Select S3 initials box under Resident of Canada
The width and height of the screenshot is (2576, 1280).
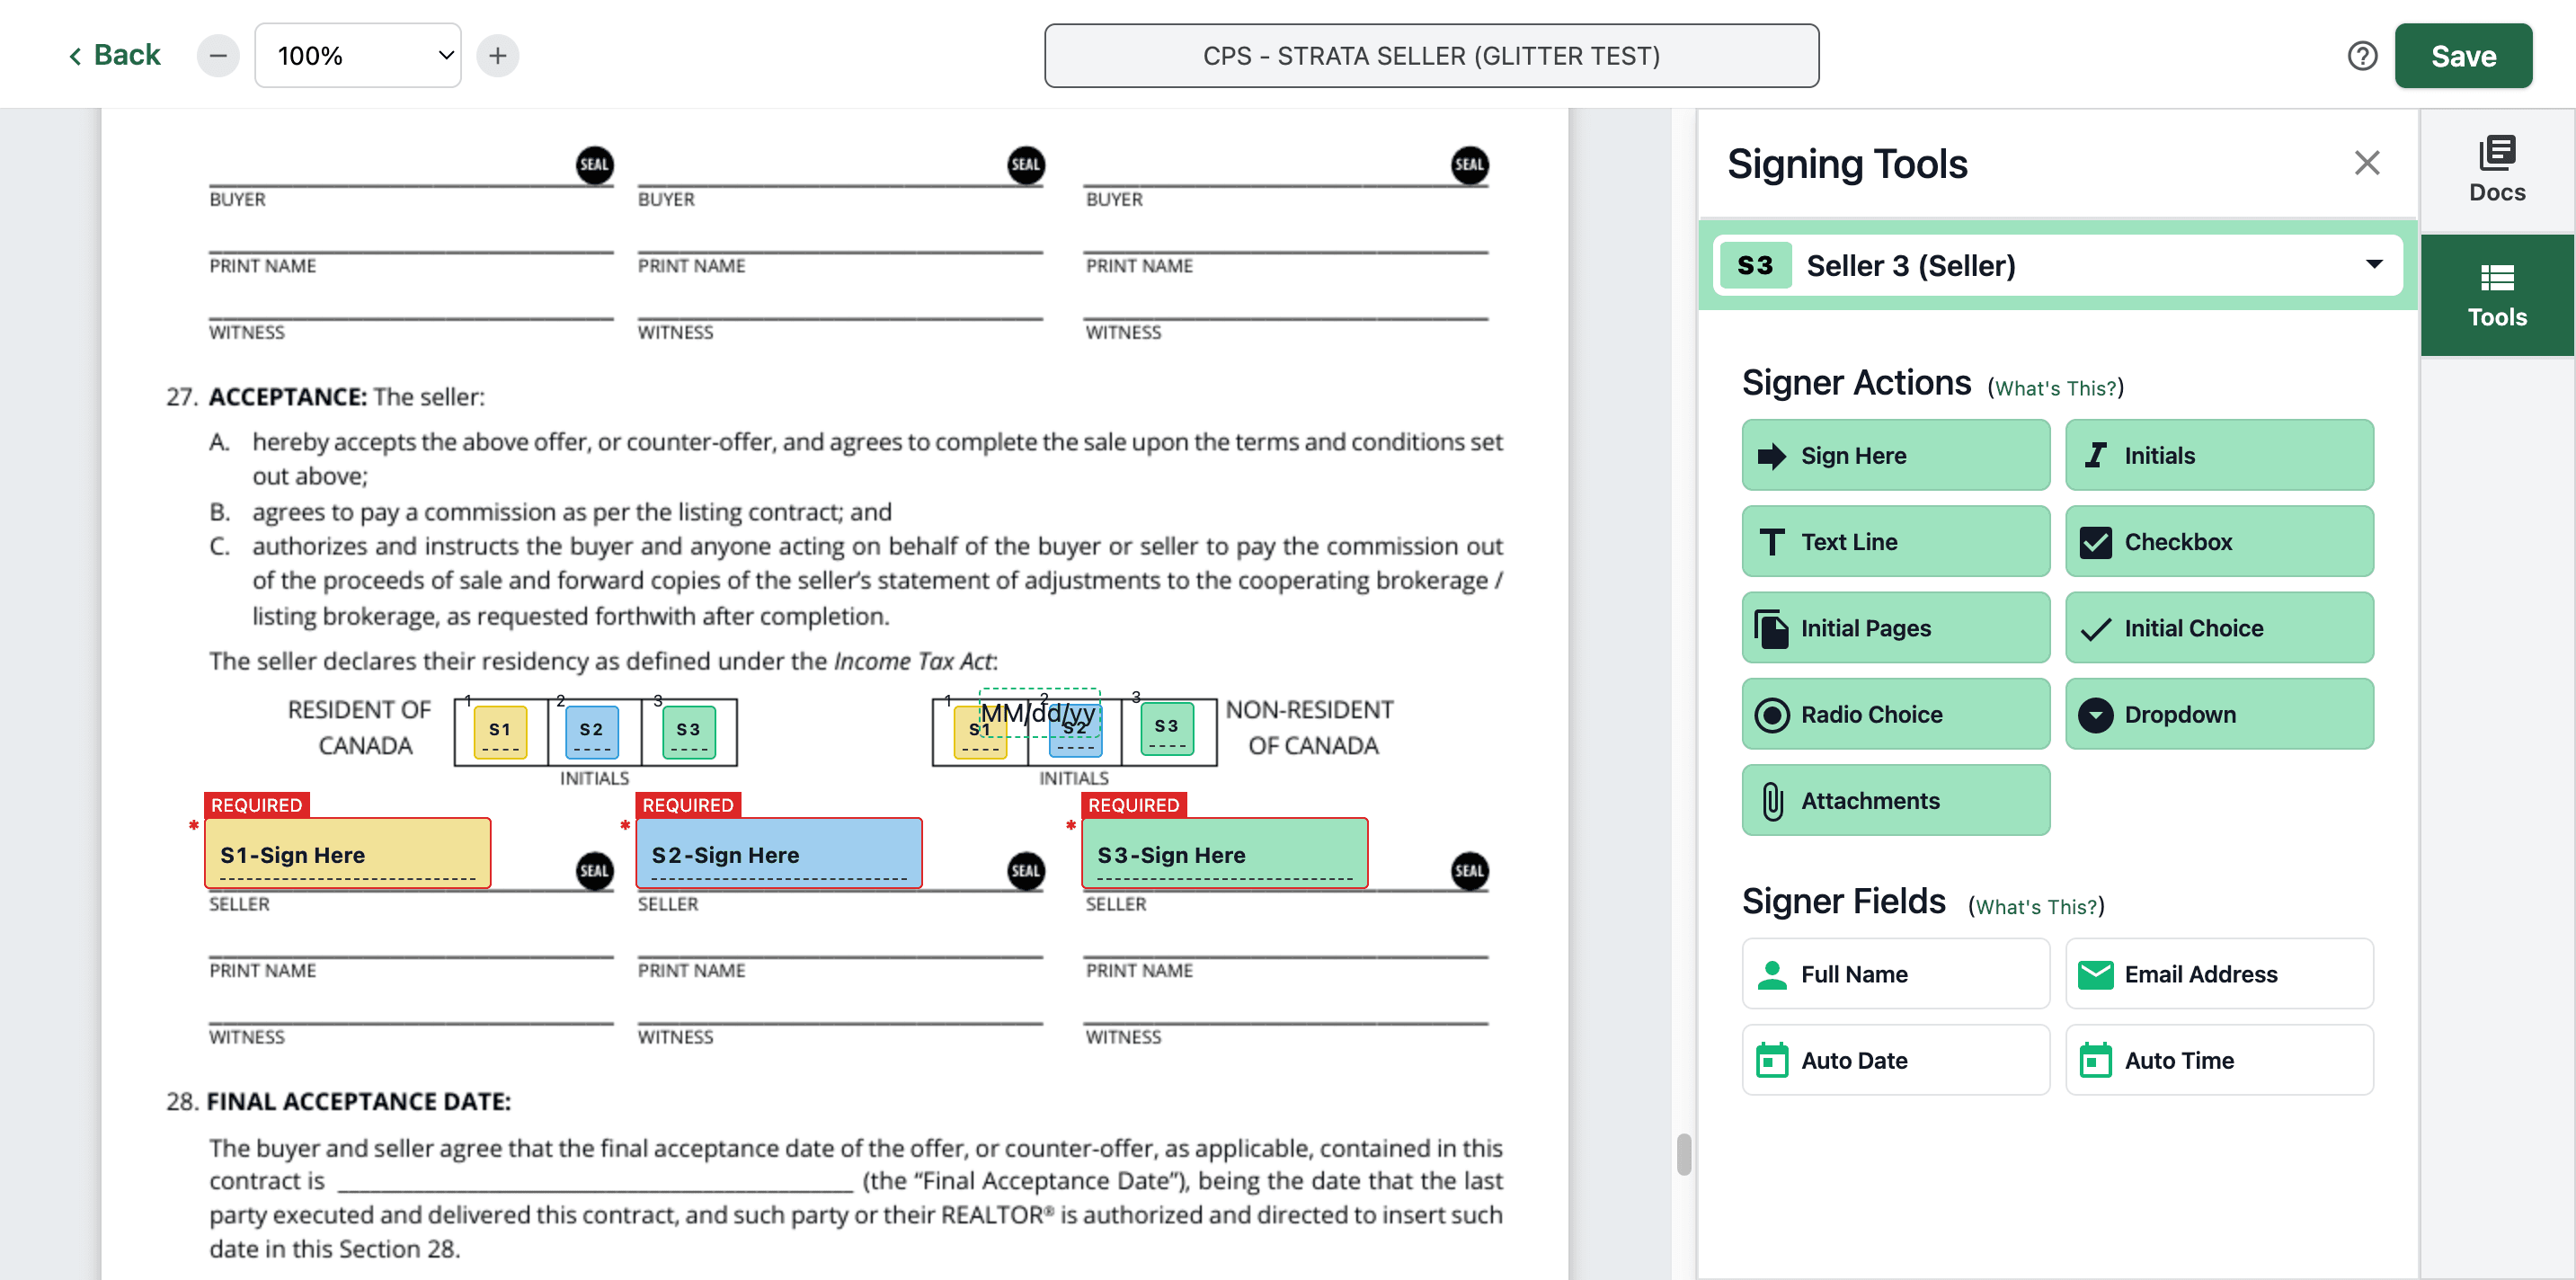tap(688, 732)
